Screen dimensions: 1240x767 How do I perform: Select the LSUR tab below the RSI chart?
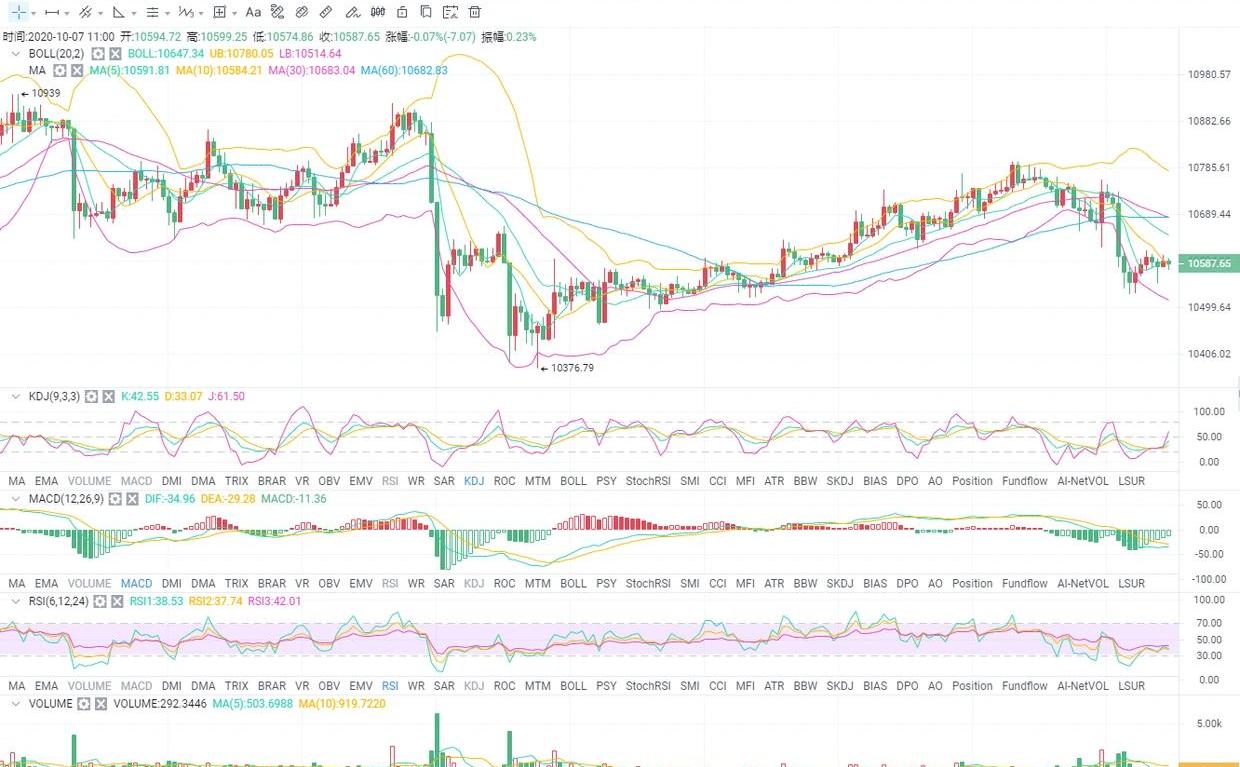(1131, 686)
